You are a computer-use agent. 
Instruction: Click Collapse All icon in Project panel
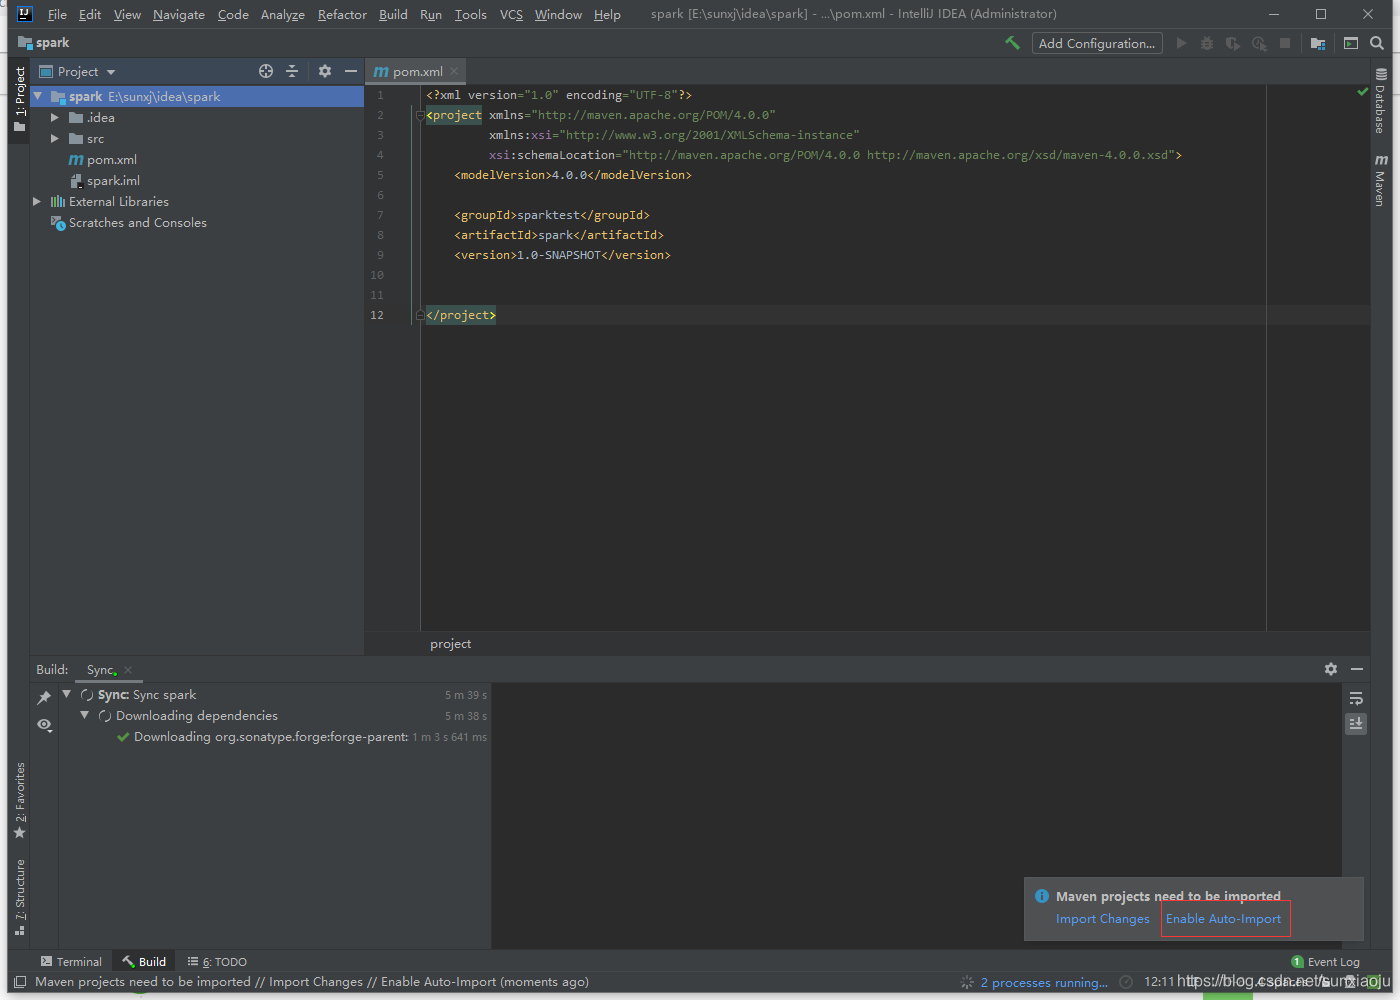292,71
